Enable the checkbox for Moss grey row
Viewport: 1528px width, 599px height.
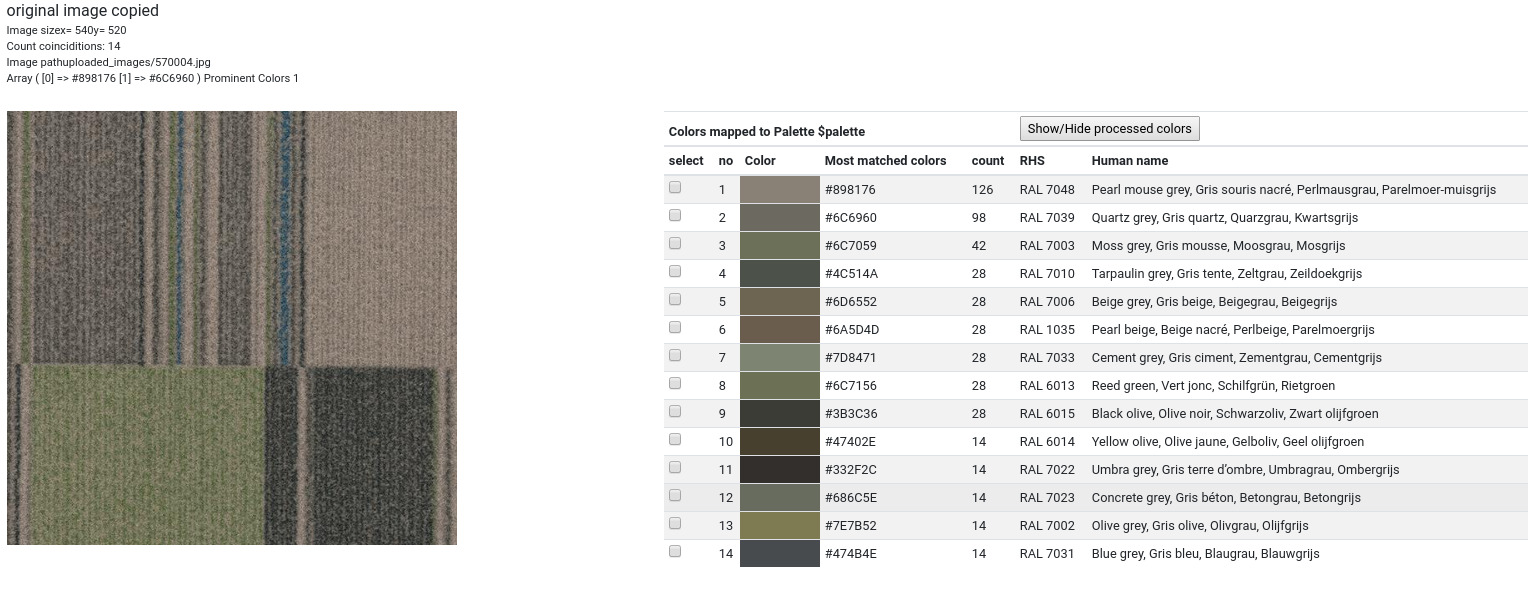675,243
